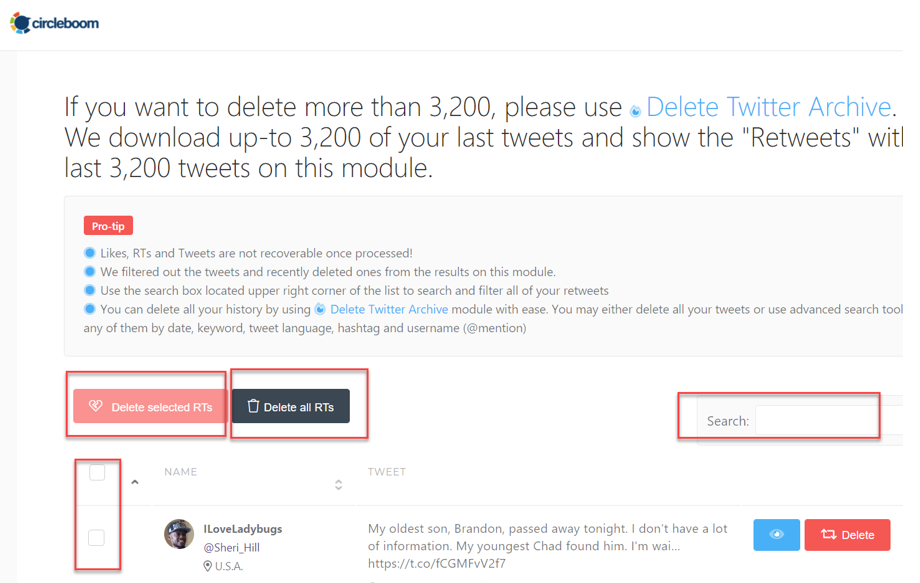Viewport: 920px width, 583px height.
Task: Click the flame icon in Pro-tip text
Action: [x=320, y=309]
